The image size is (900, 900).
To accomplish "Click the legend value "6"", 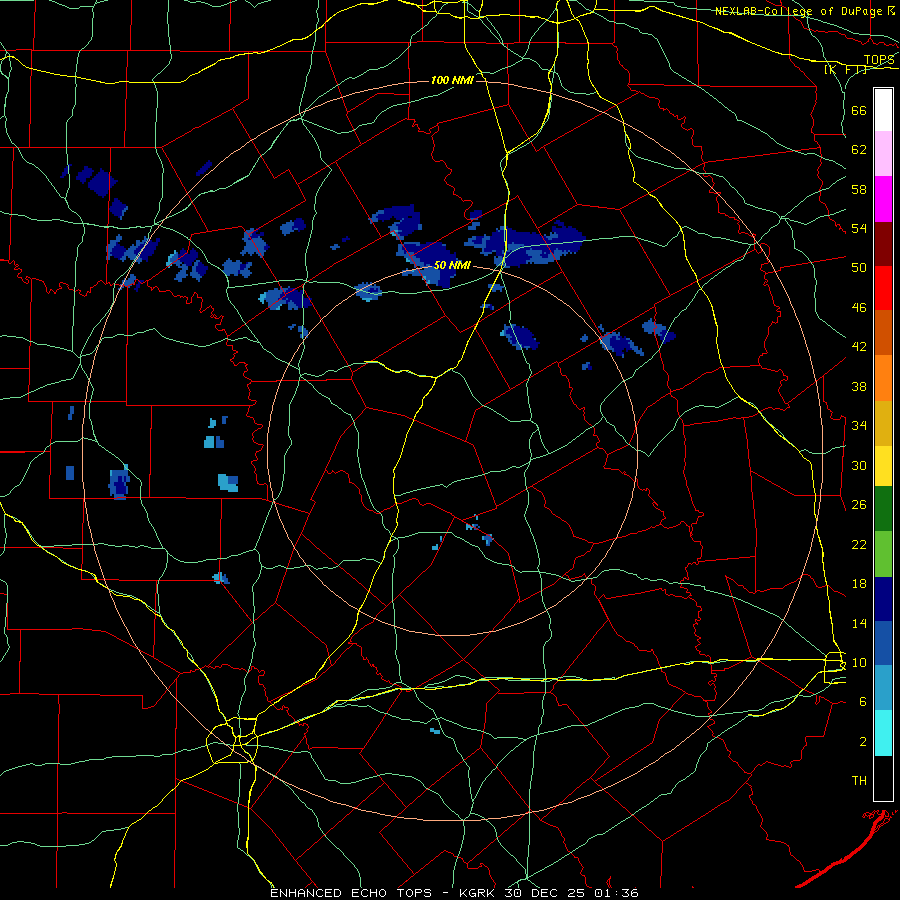I will (x=863, y=701).
